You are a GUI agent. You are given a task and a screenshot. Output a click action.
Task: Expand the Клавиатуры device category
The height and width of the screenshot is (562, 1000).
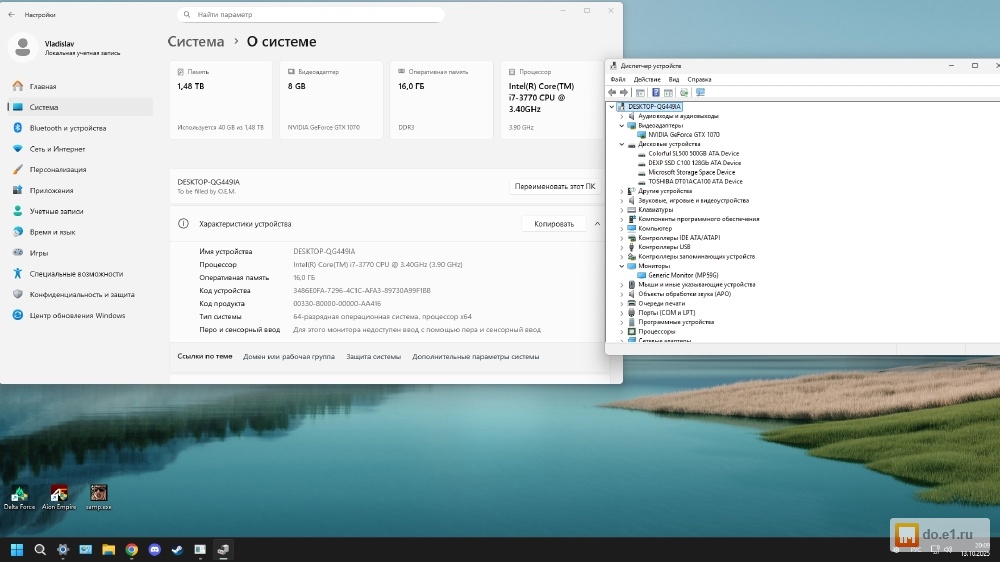click(x=621, y=210)
